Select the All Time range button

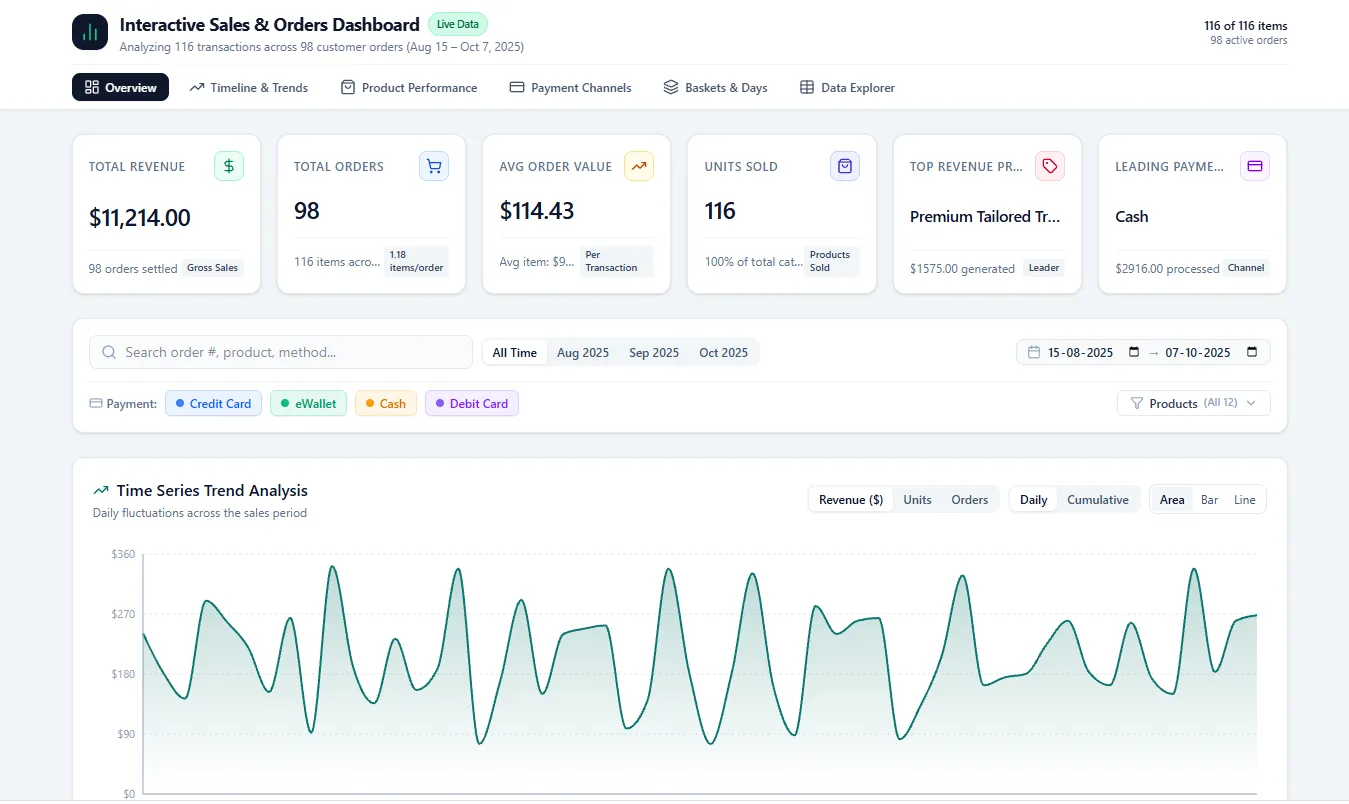point(515,352)
